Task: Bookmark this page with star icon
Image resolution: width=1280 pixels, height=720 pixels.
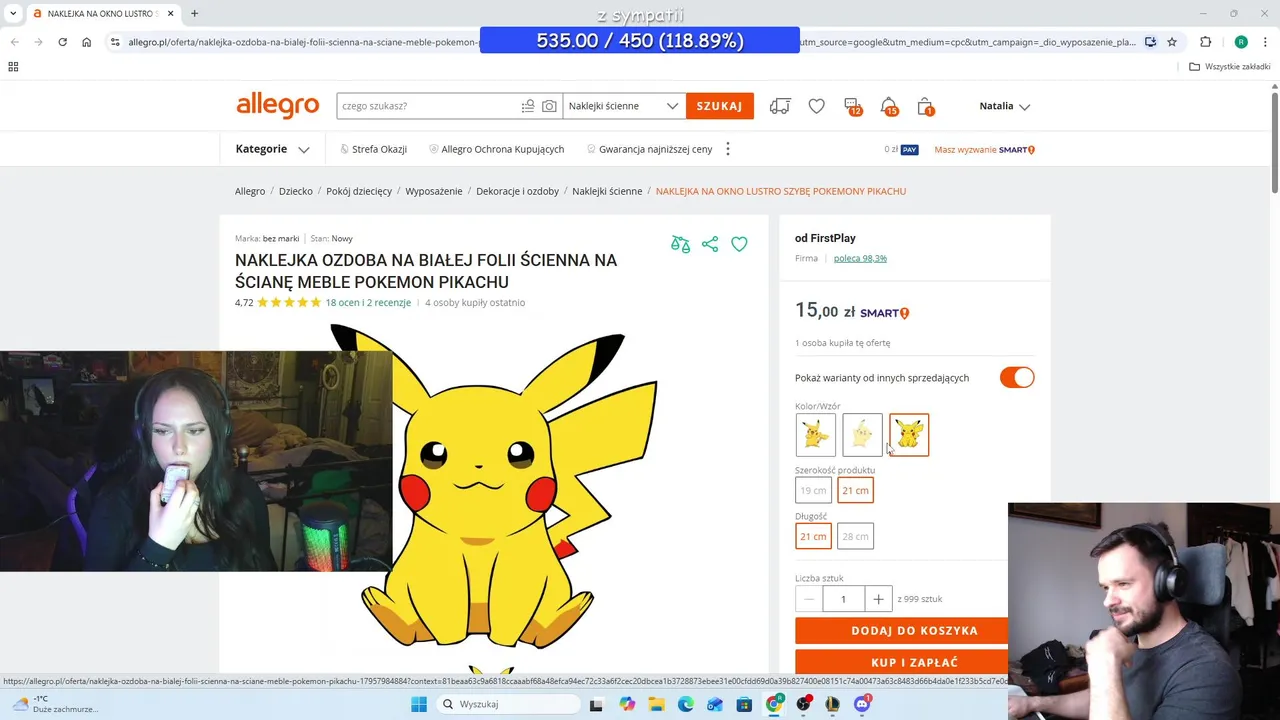Action: pyautogui.click(x=1172, y=42)
